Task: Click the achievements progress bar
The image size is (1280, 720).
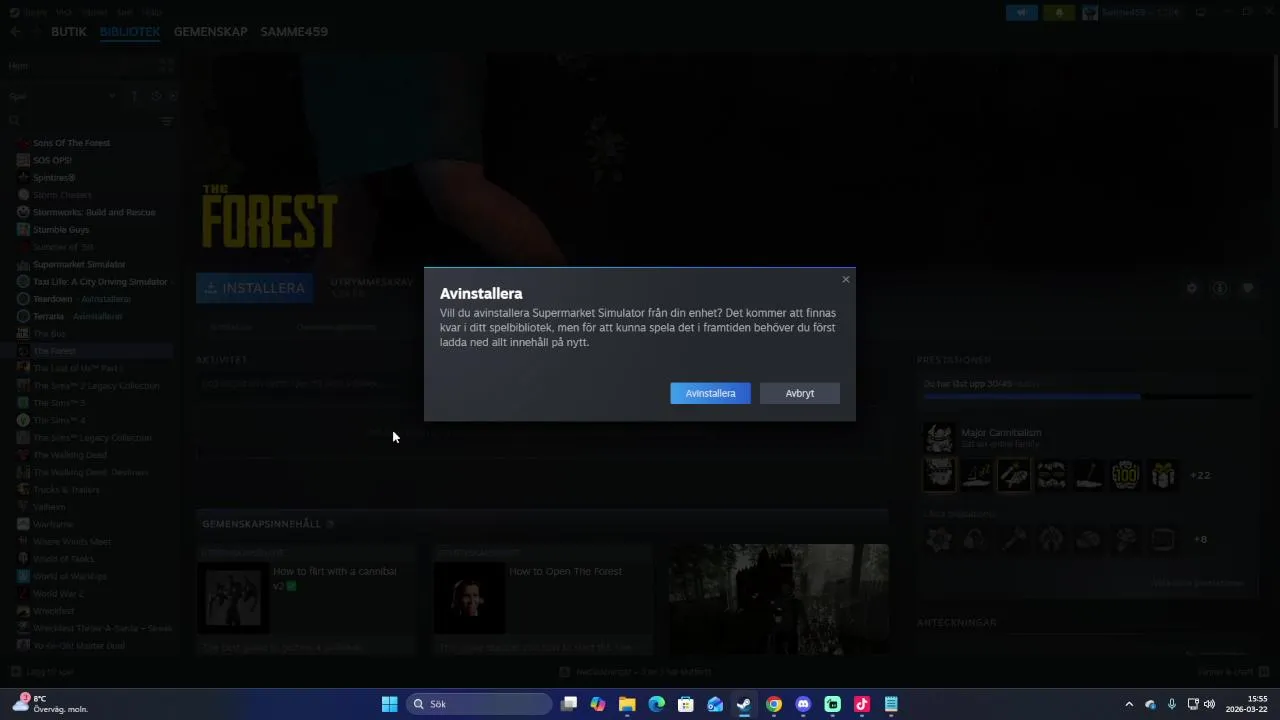Action: pyautogui.click(x=1087, y=397)
